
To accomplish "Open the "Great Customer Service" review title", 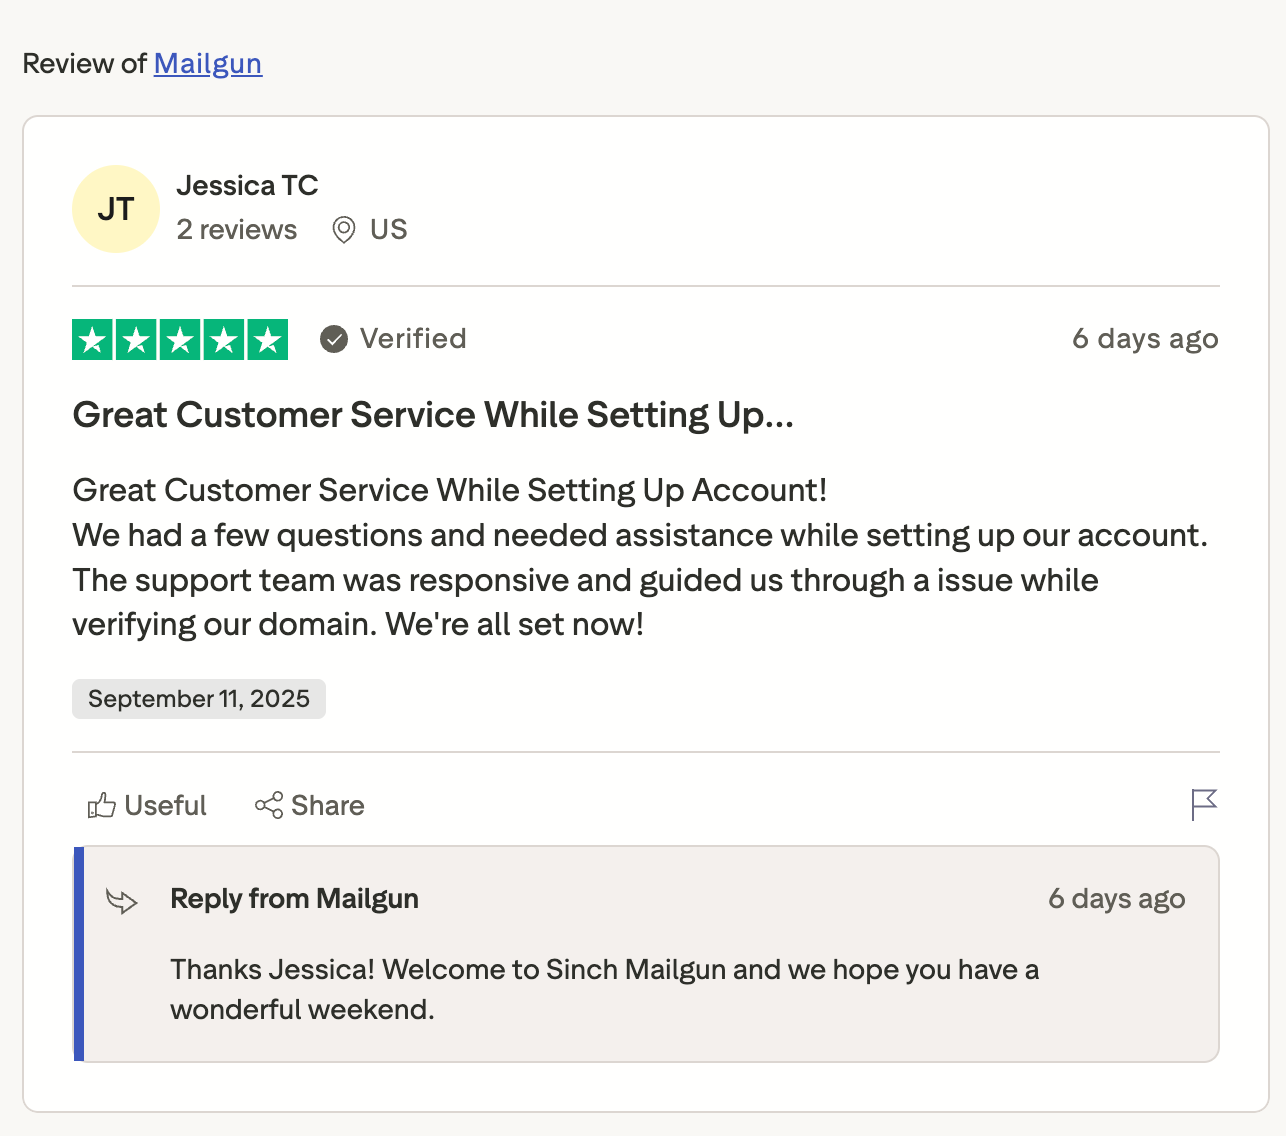I will [x=433, y=415].
